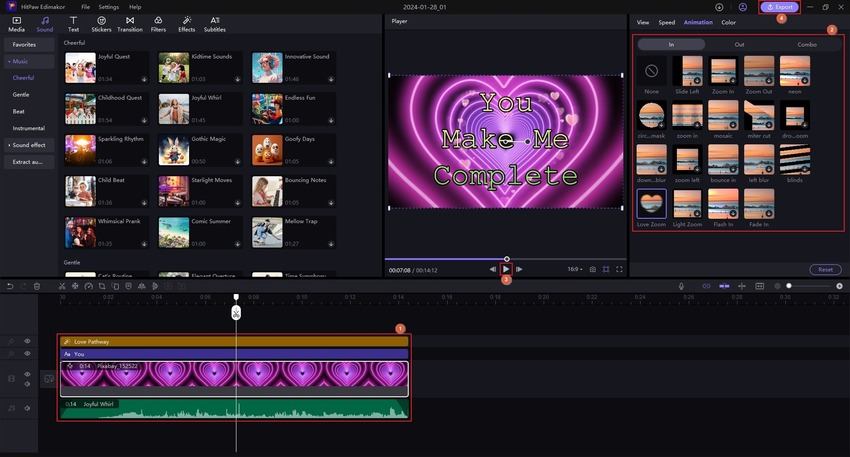
Task: Click the undo arrow in timeline toolbar
Action: [10, 286]
